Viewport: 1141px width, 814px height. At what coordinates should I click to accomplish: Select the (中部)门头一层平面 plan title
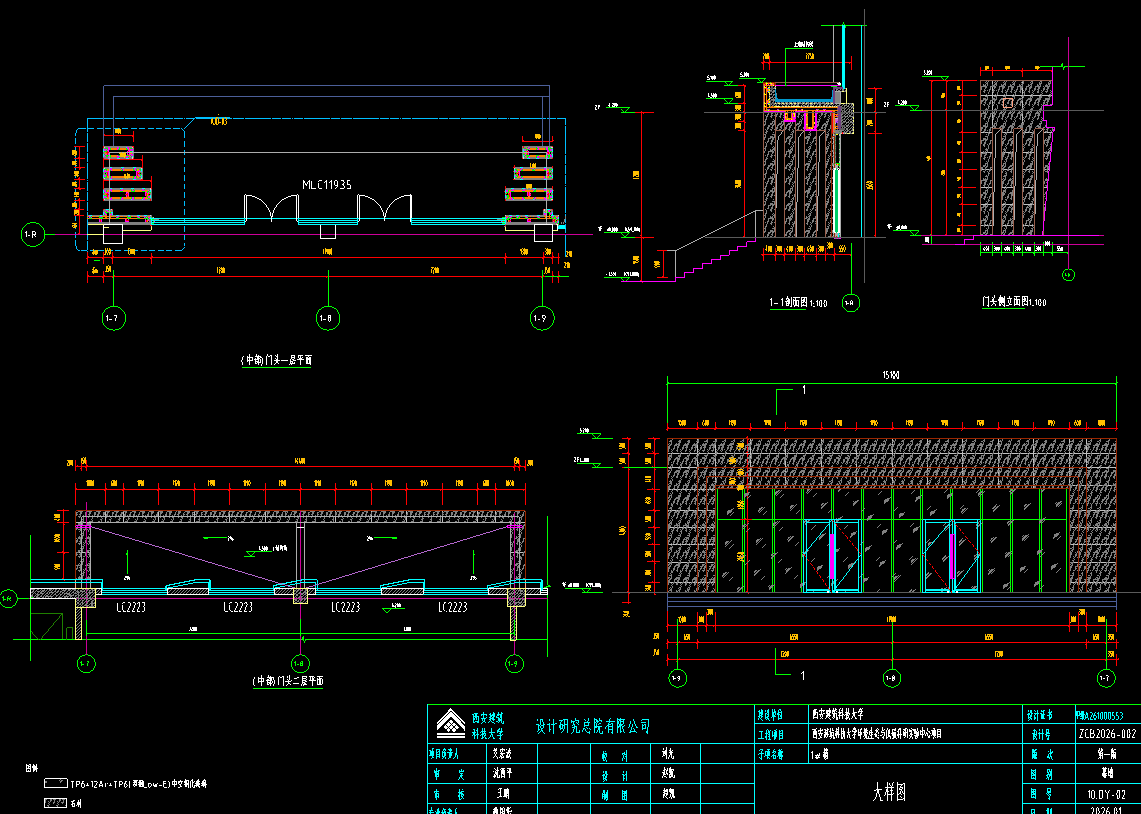(276, 358)
